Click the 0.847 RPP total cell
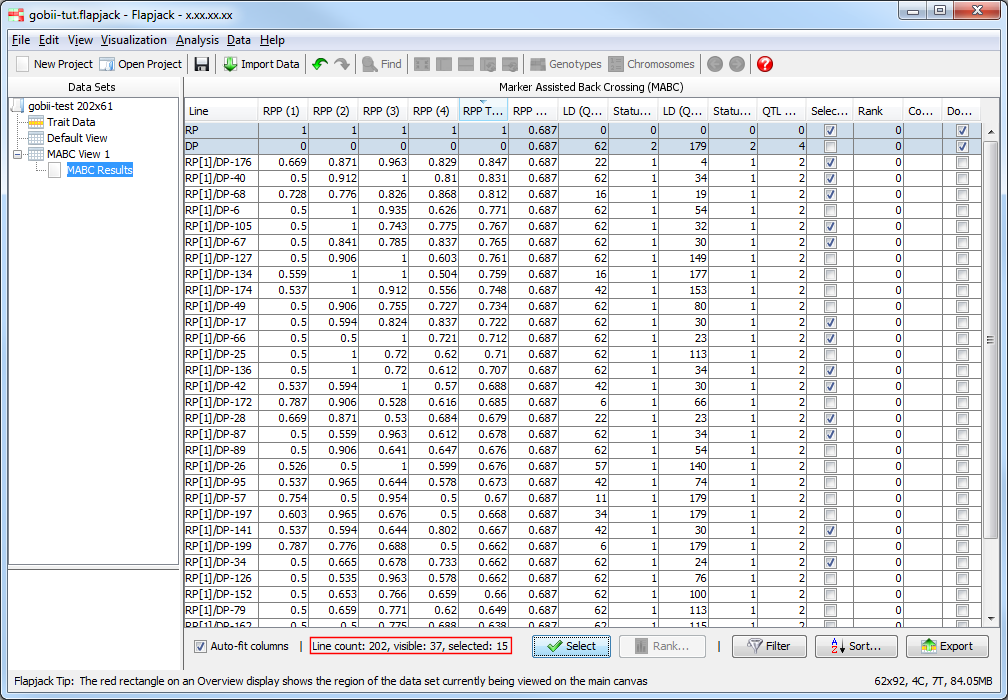The height and width of the screenshot is (700, 1008). [483, 163]
